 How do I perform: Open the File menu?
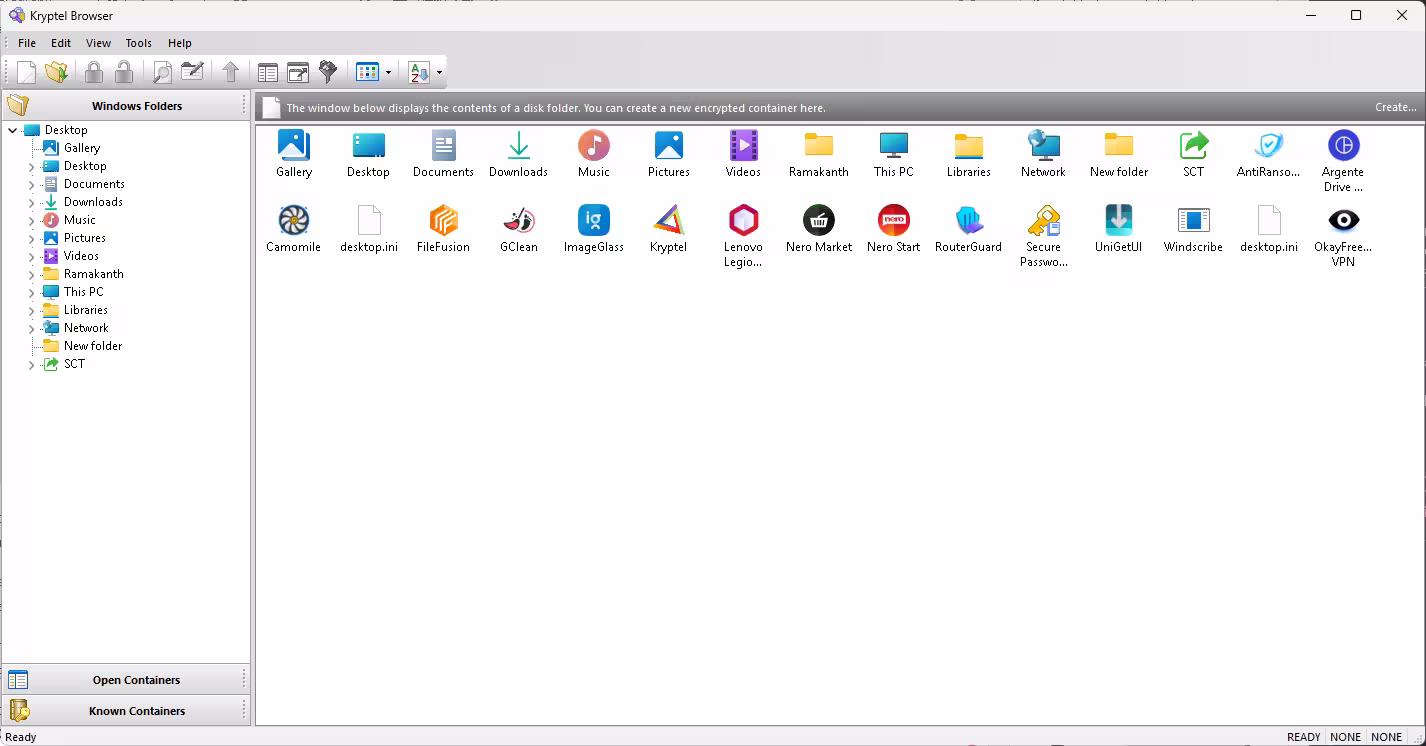tap(27, 43)
